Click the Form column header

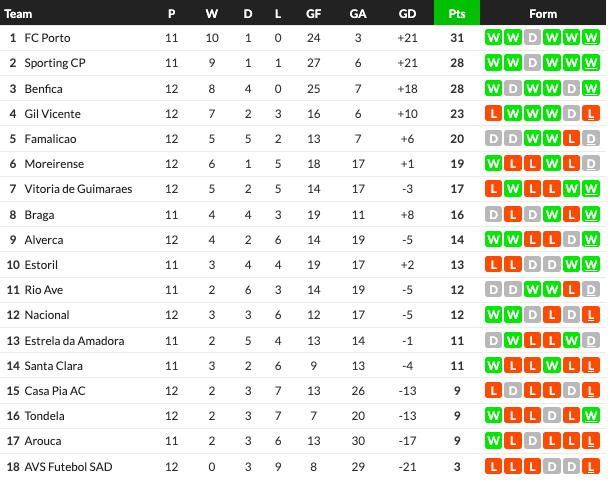543,13
